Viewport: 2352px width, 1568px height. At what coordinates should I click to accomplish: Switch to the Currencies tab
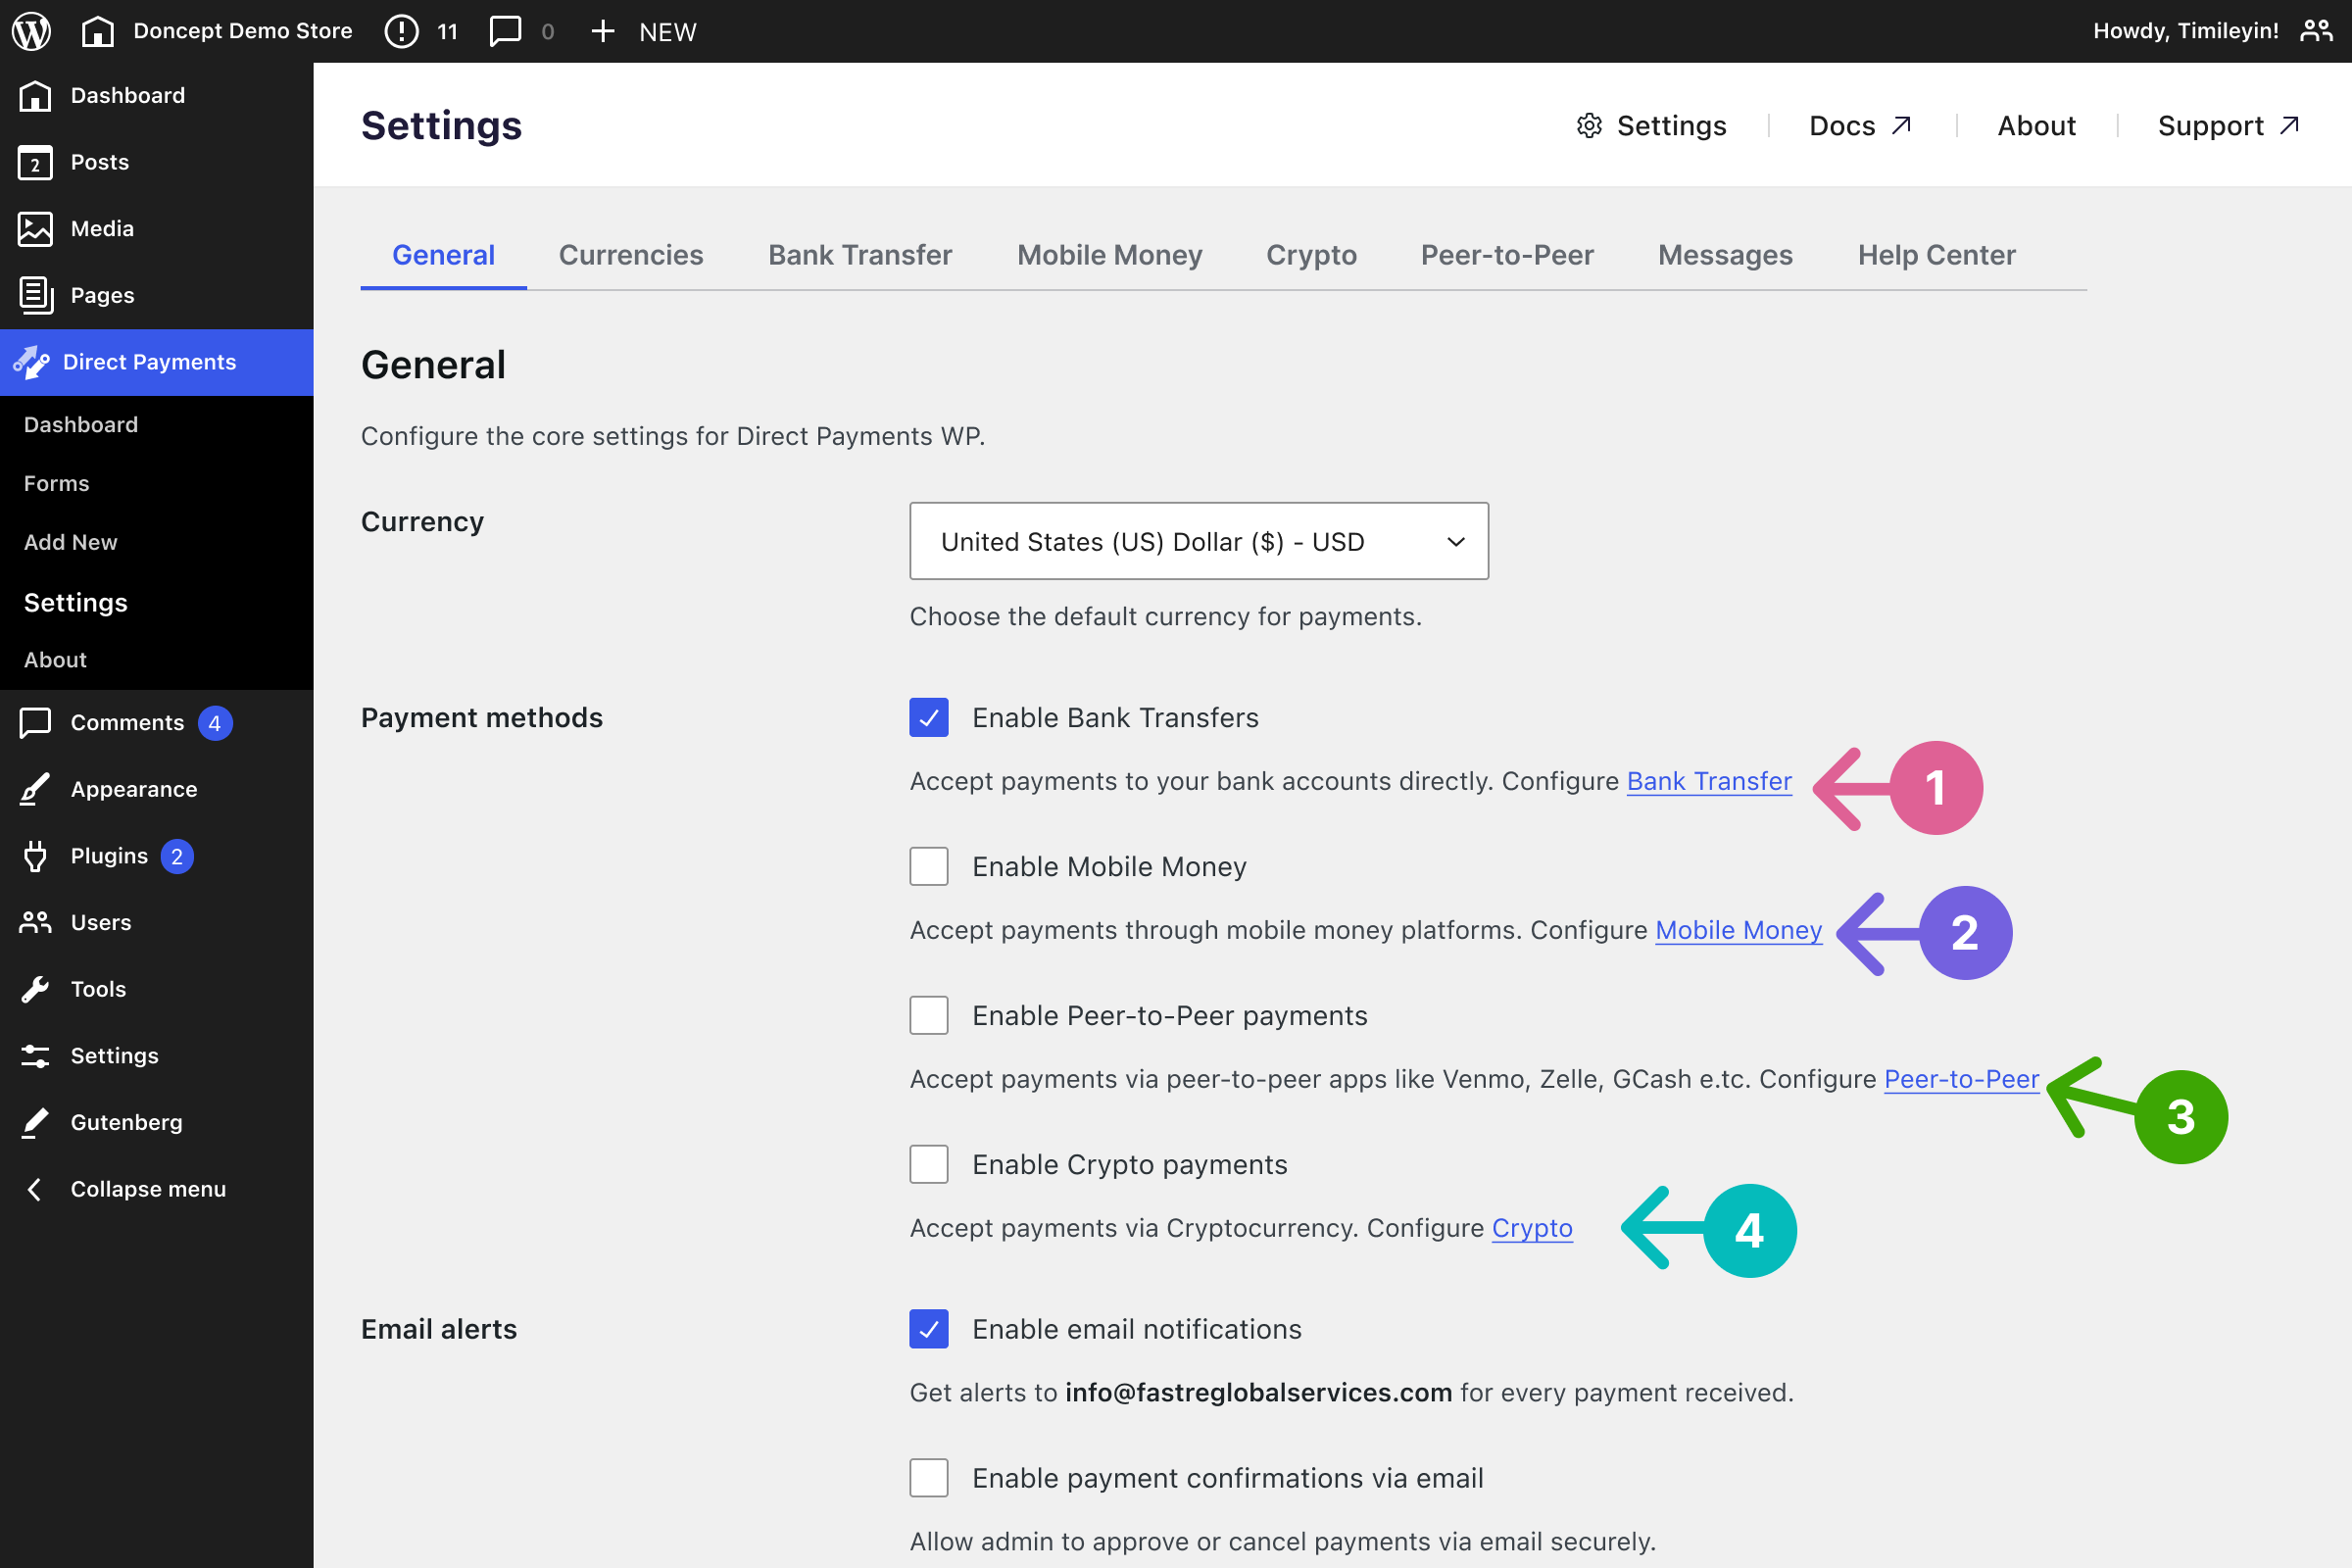(631, 255)
